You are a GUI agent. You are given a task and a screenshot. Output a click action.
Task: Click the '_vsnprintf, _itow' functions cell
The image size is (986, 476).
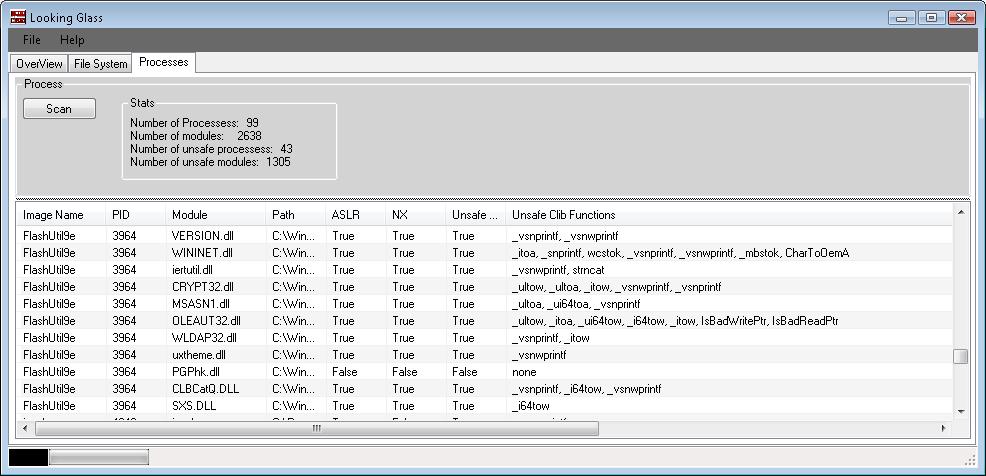(550, 338)
